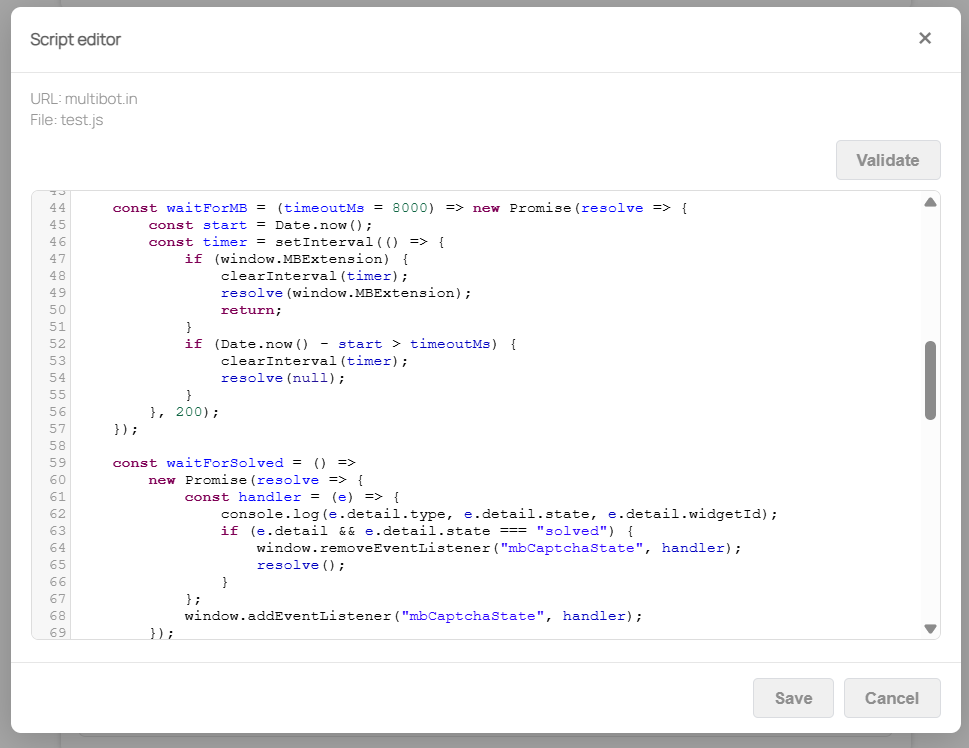969x748 pixels.
Task: Click the multibot.in URL text
Action: point(101,99)
